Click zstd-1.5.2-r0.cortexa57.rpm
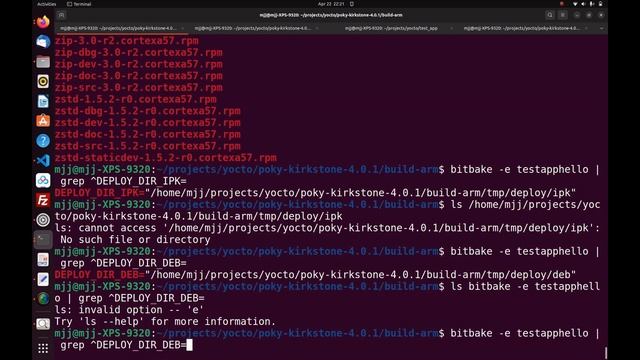Screen dimensions: 640x360 tap(136, 99)
